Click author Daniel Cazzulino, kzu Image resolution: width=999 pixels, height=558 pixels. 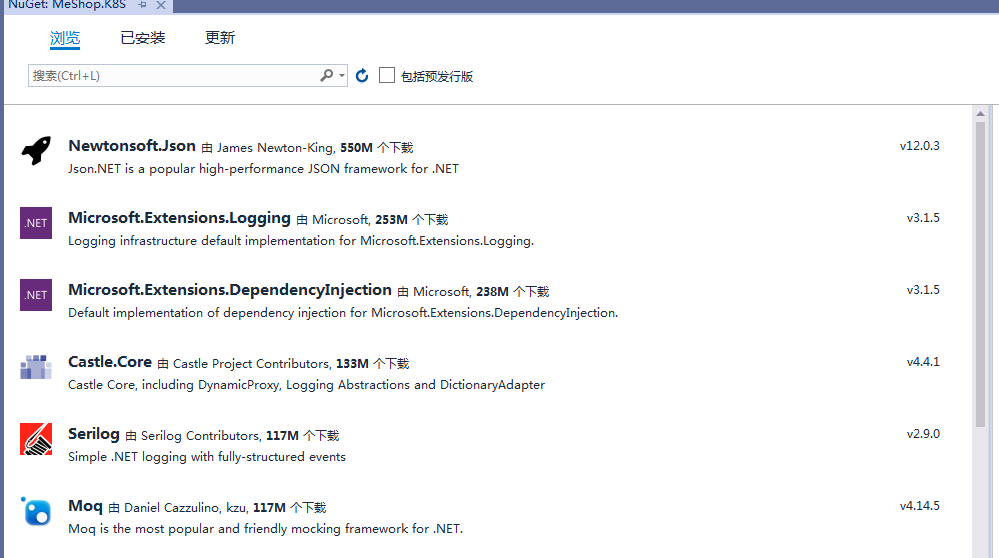[x=186, y=508]
